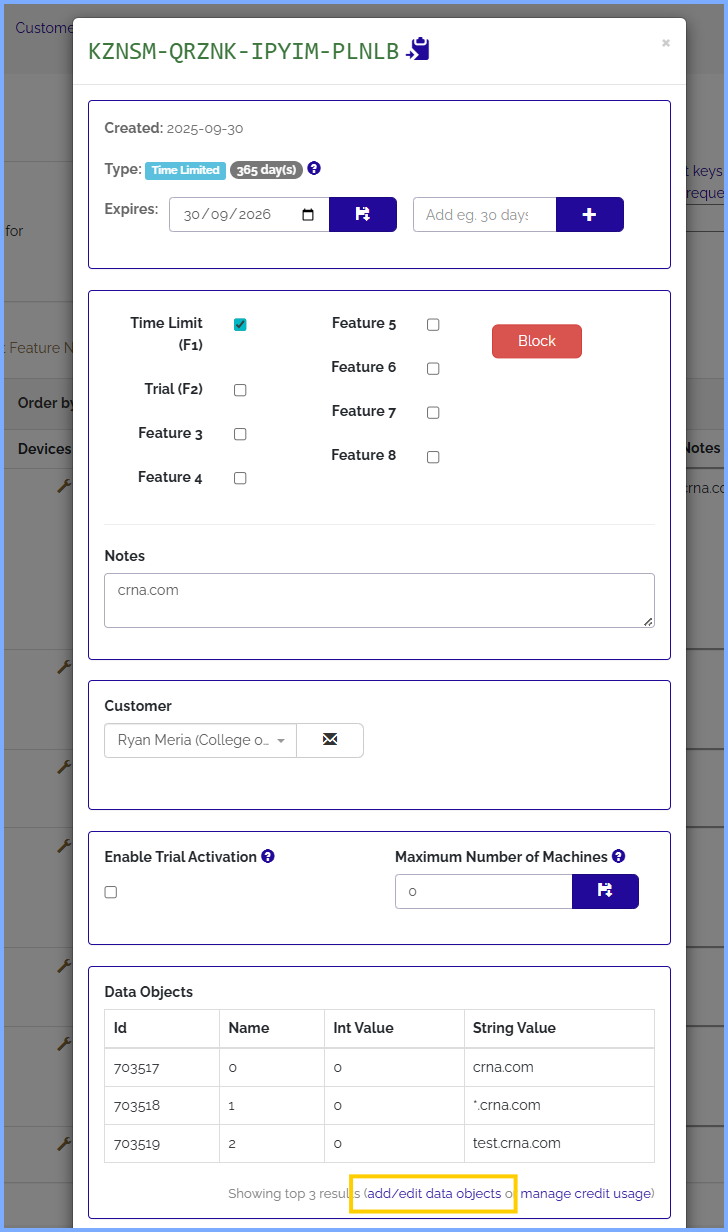Screen dimensions: 728x1232
Task: Uncheck the Time Limit (F1) checkbox
Action: coord(240,325)
